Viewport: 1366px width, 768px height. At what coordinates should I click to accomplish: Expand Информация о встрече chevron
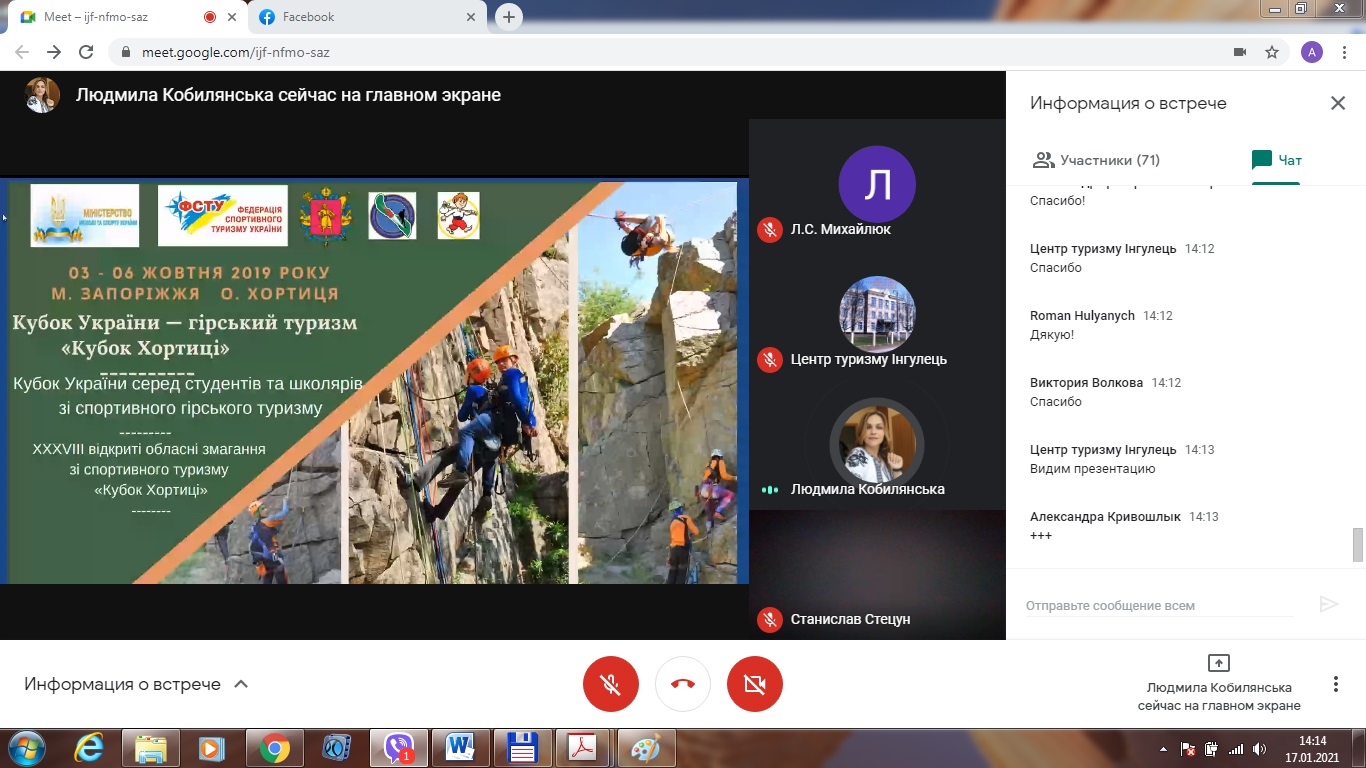click(240, 685)
